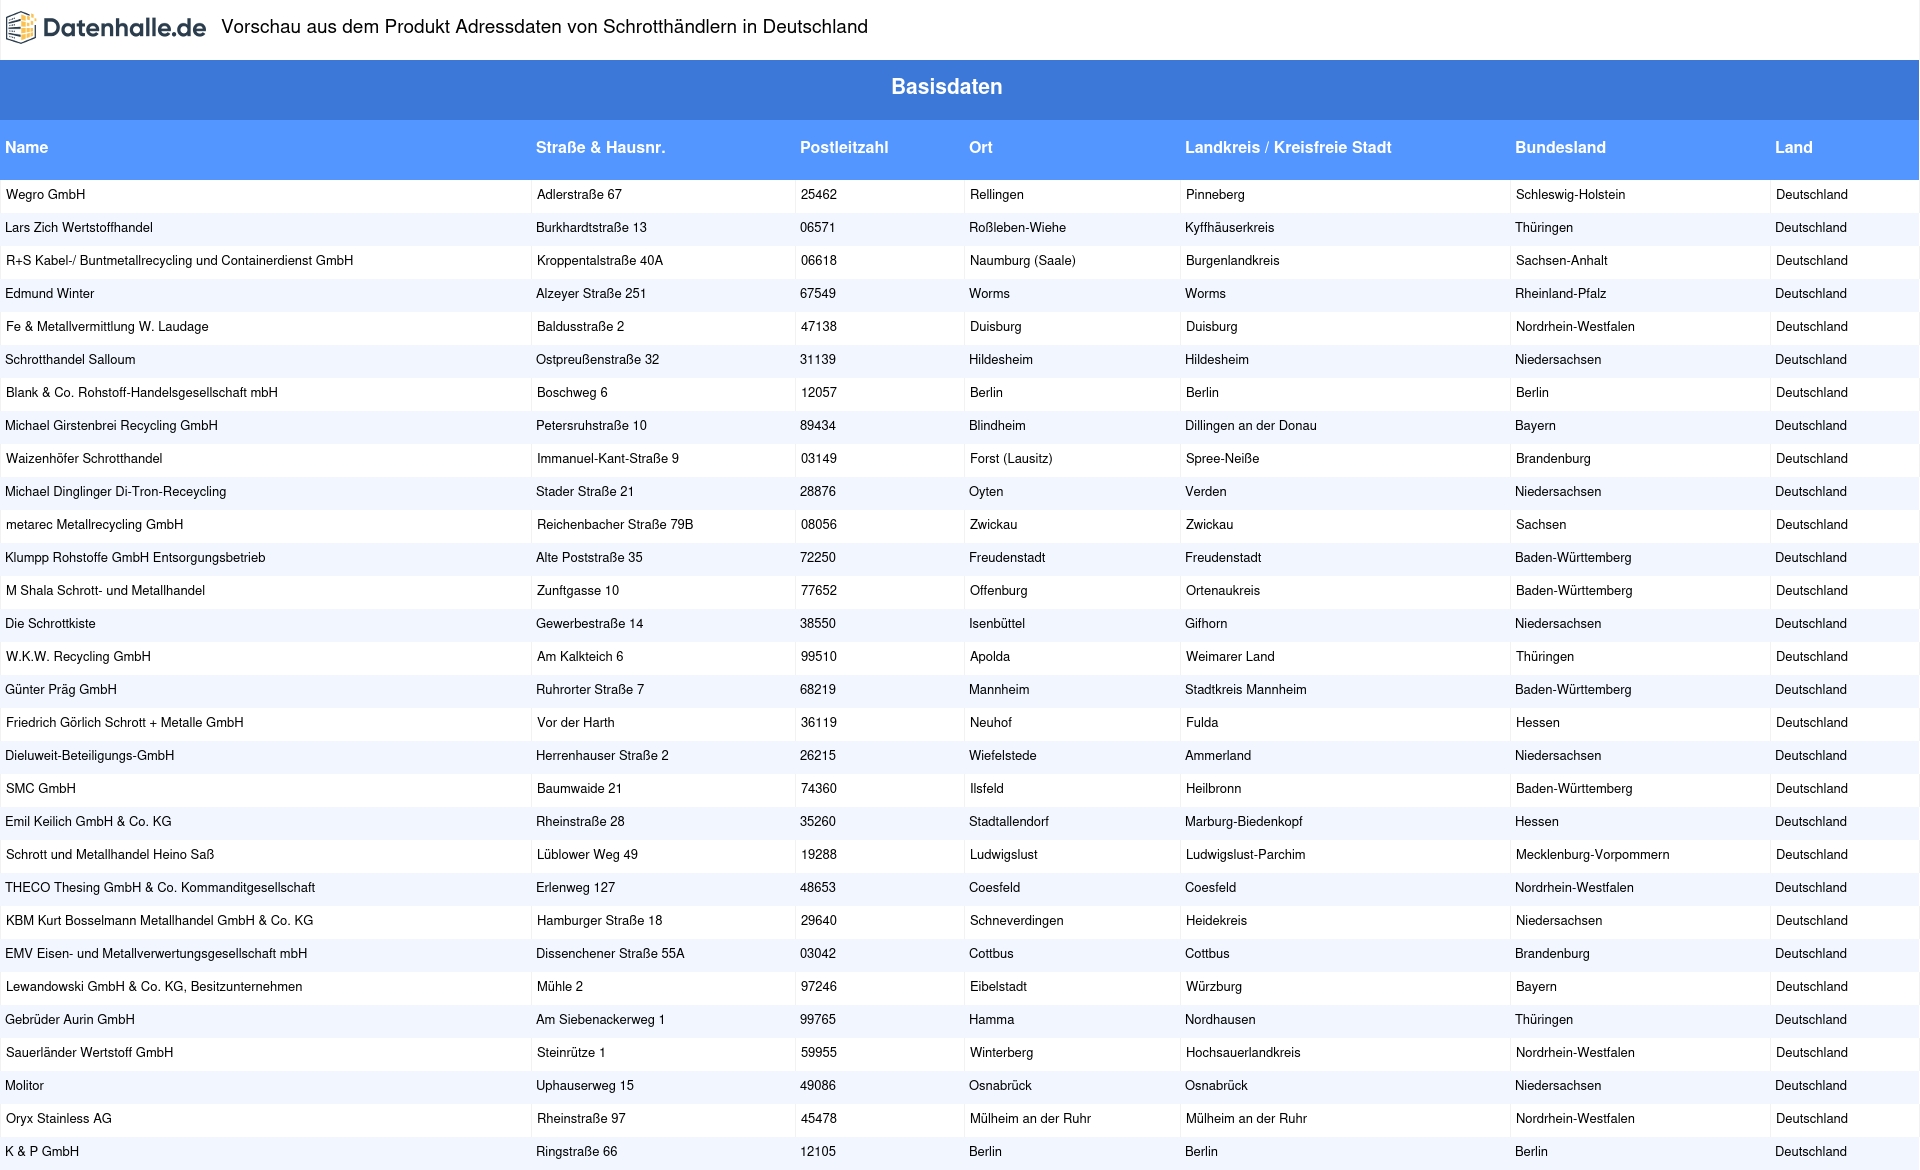Select state Mecklenburg-Vorpommern
The height and width of the screenshot is (1170, 1920).
tap(1593, 855)
